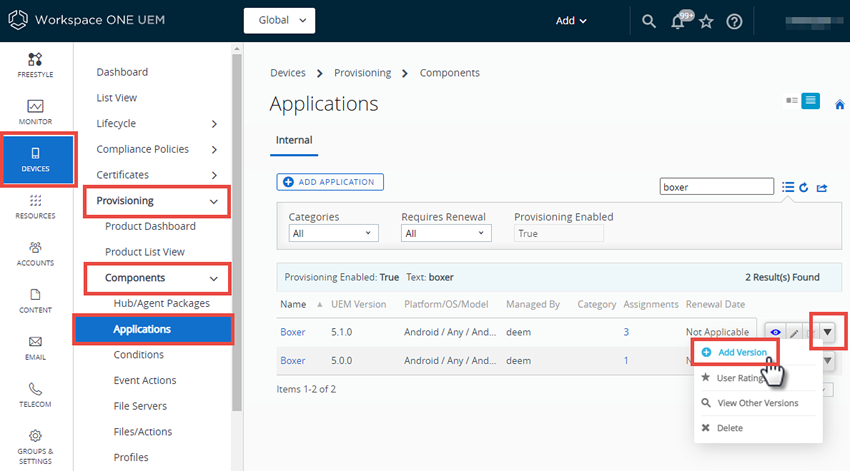The image size is (850, 471).
Task: Open the Boxer 5.1.0 application link
Action: (x=292, y=332)
